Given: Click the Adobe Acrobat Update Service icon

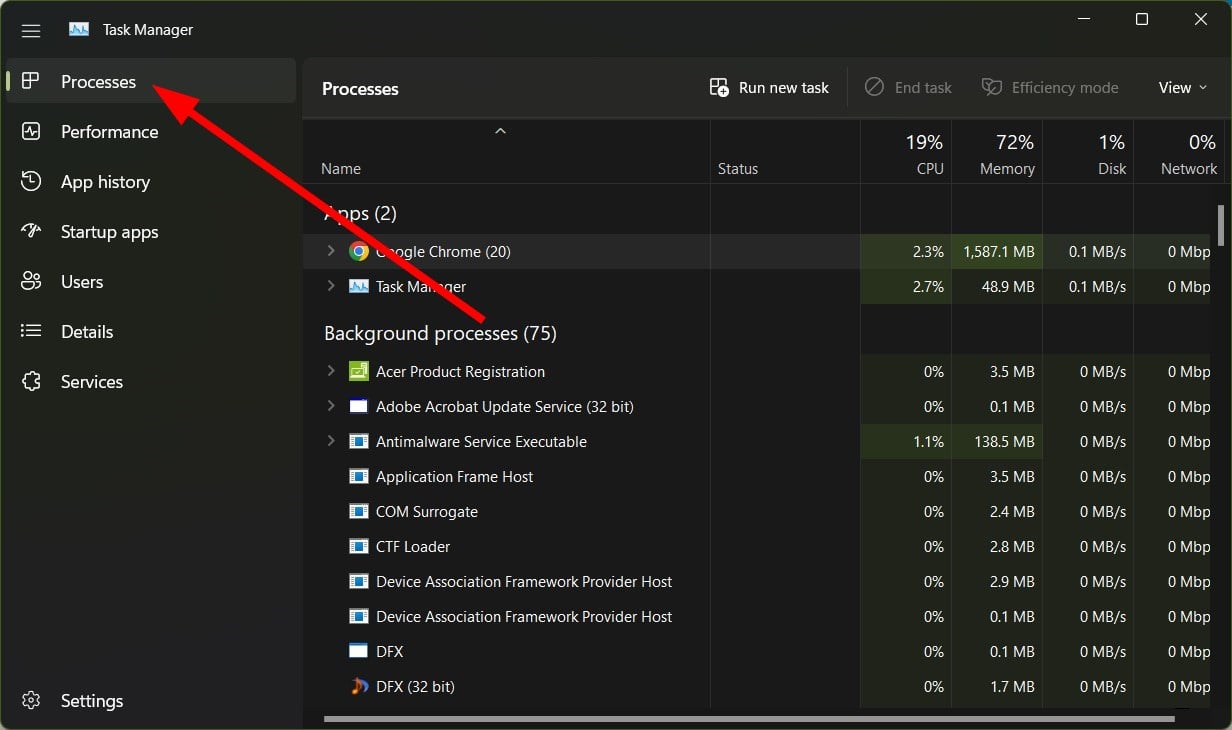Looking at the screenshot, I should [359, 406].
